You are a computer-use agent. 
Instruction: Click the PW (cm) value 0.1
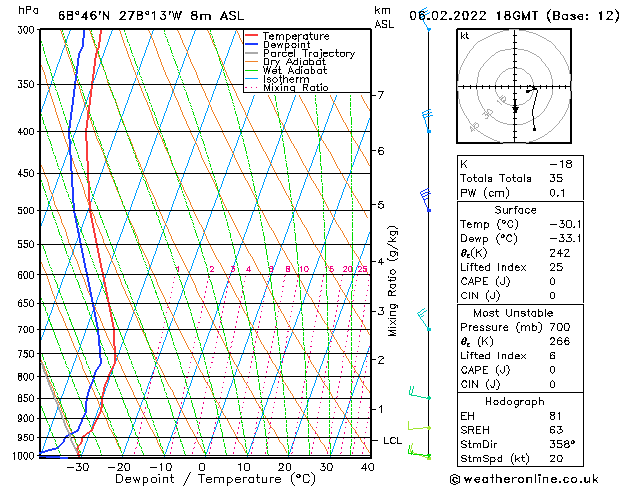[x=557, y=193]
